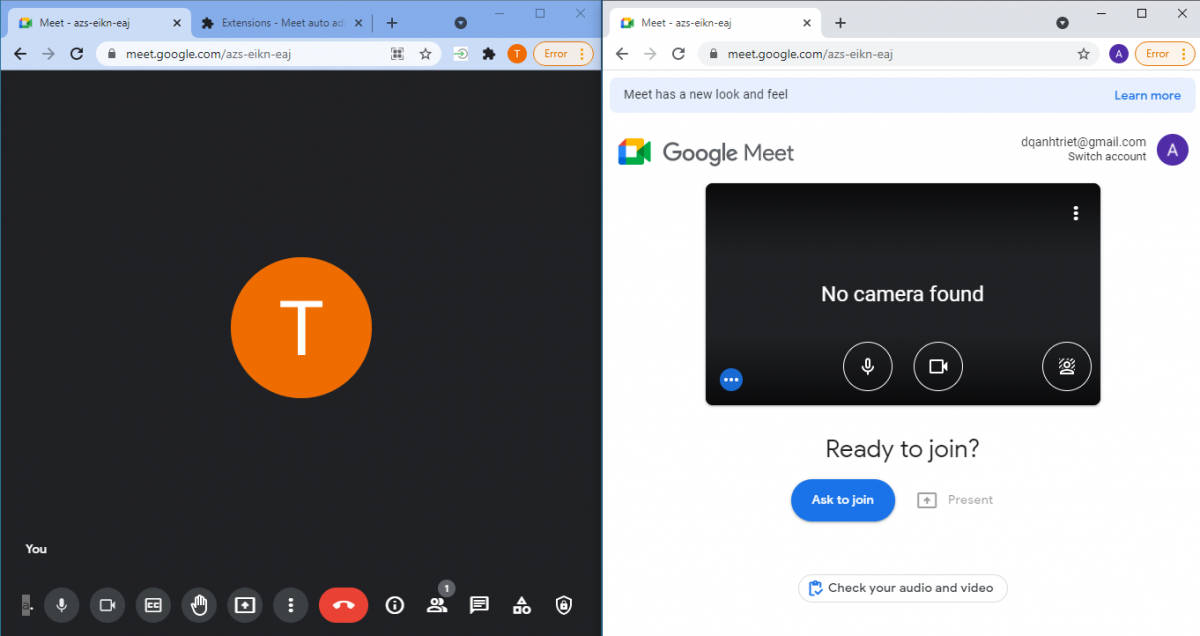
Task: Turn off camera in left meeting toolbar
Action: (x=107, y=605)
